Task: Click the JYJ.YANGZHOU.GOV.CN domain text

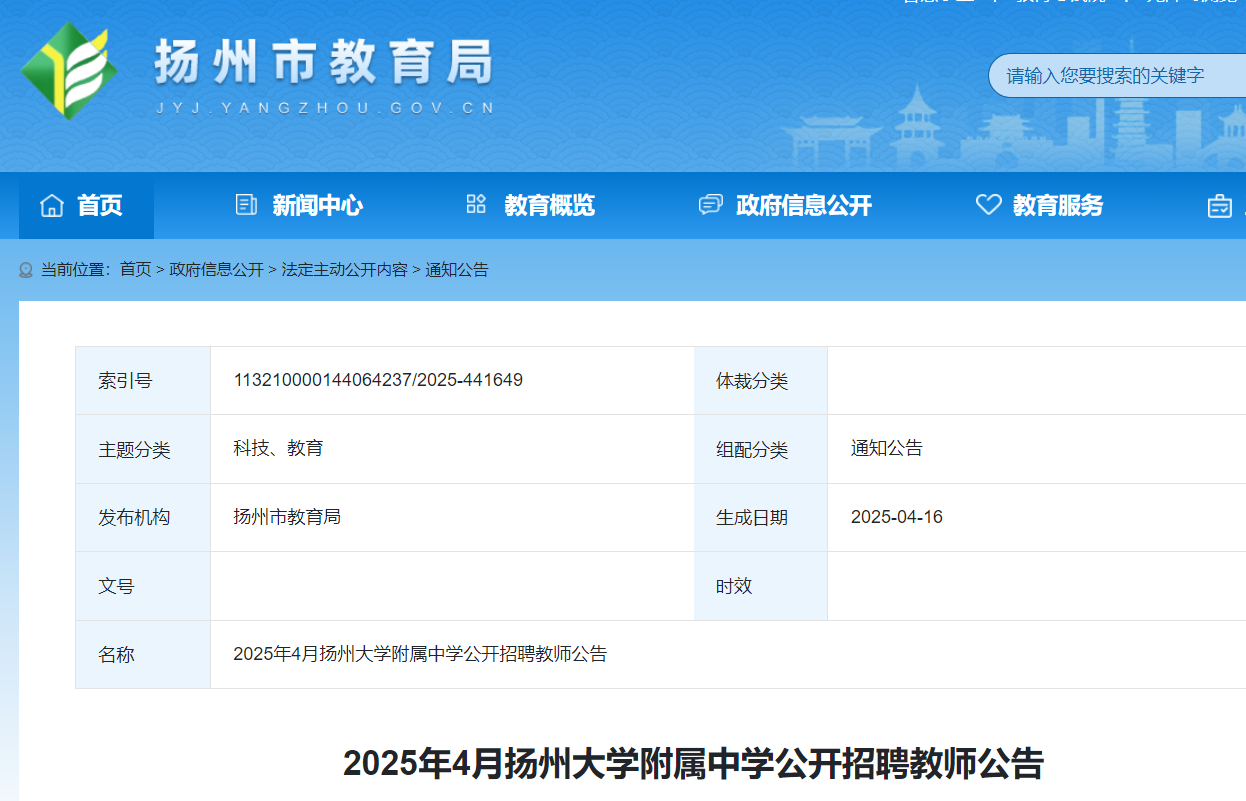Action: 326,108
